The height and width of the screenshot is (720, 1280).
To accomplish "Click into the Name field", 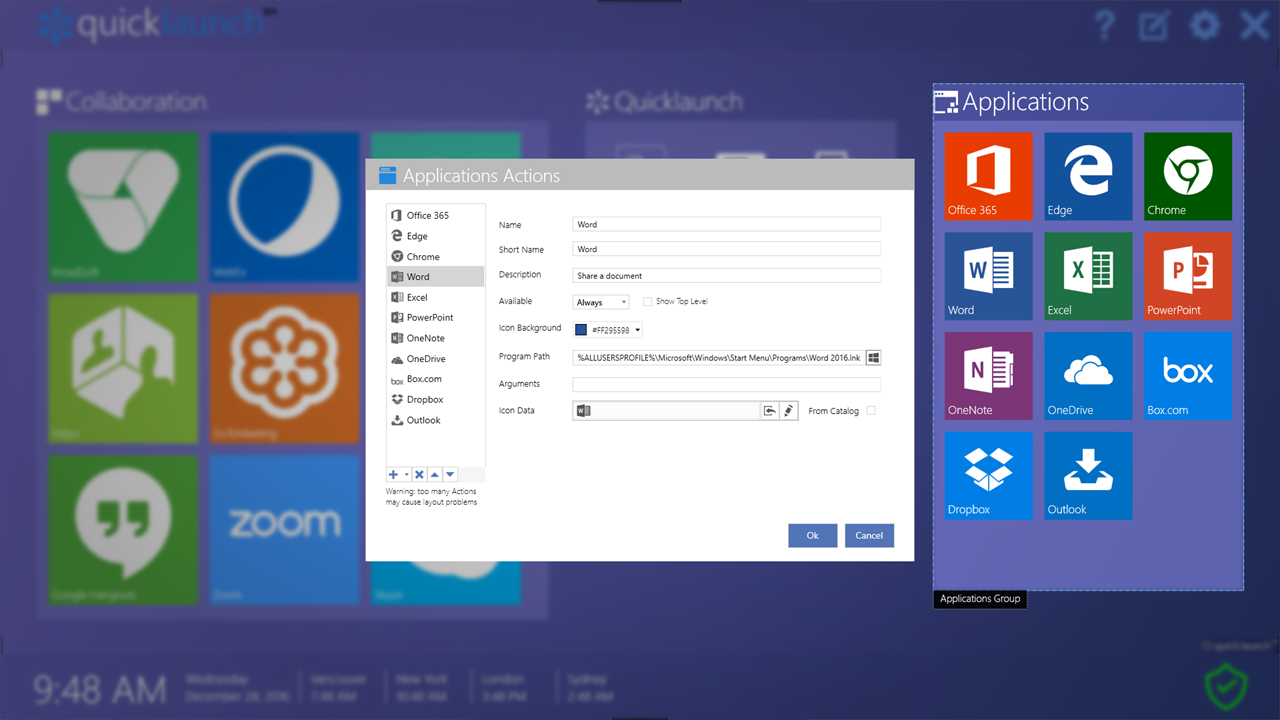I will (x=727, y=224).
